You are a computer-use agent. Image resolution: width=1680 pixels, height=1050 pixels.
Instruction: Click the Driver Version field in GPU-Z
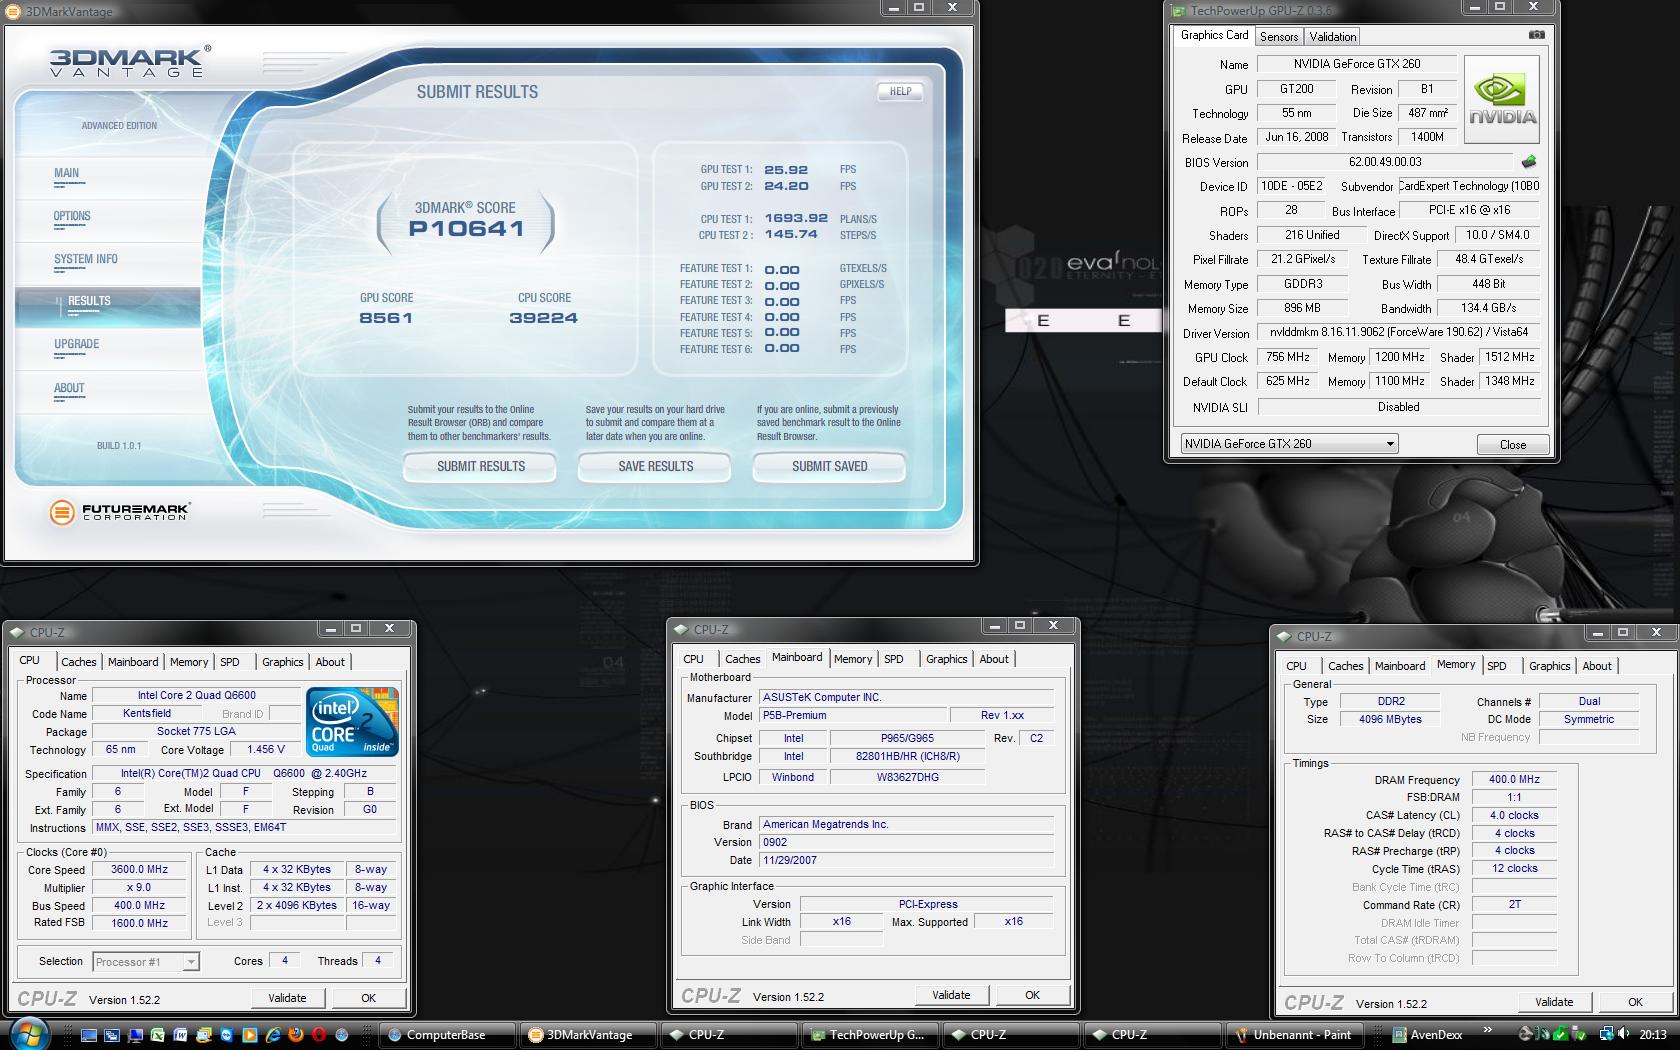tap(1399, 332)
